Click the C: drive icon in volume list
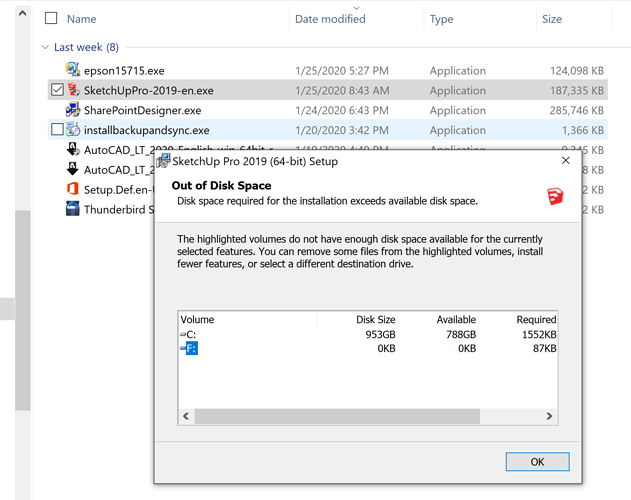The height and width of the screenshot is (500, 631). (183, 334)
